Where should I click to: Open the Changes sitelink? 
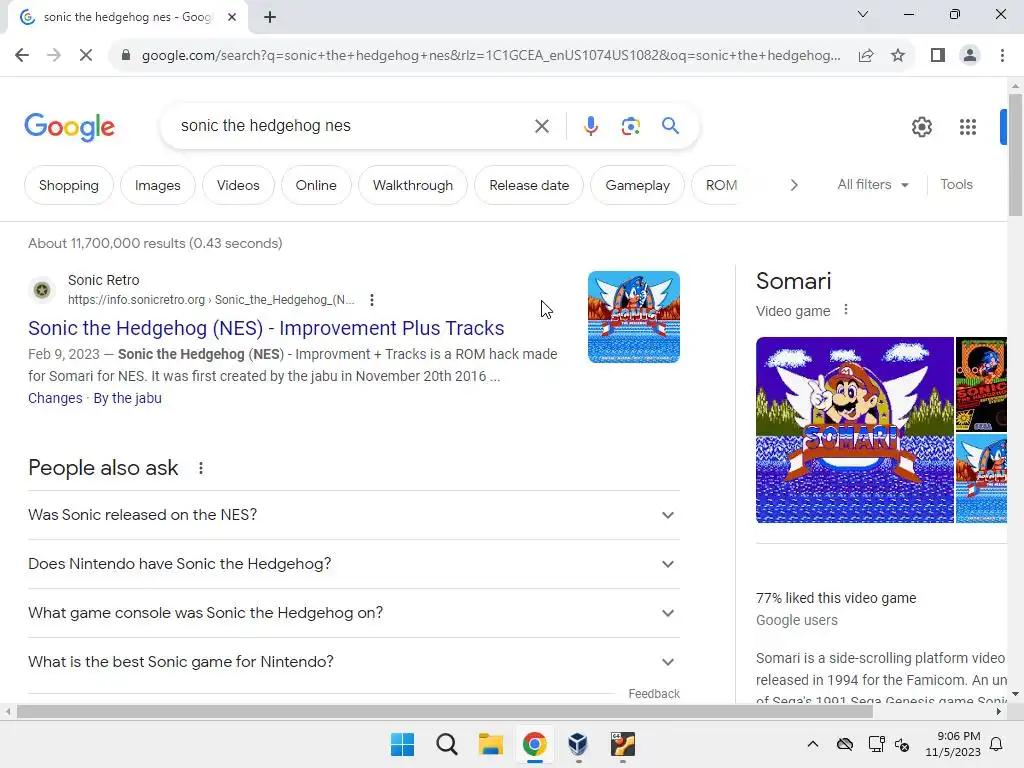[56, 398]
